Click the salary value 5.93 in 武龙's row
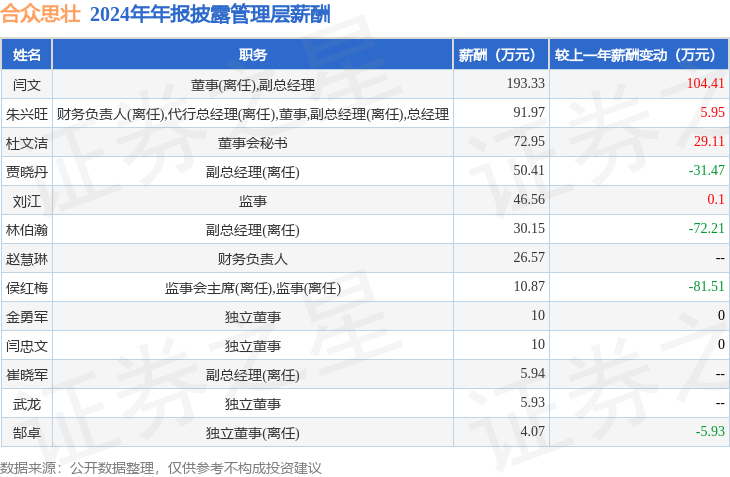 coord(533,402)
